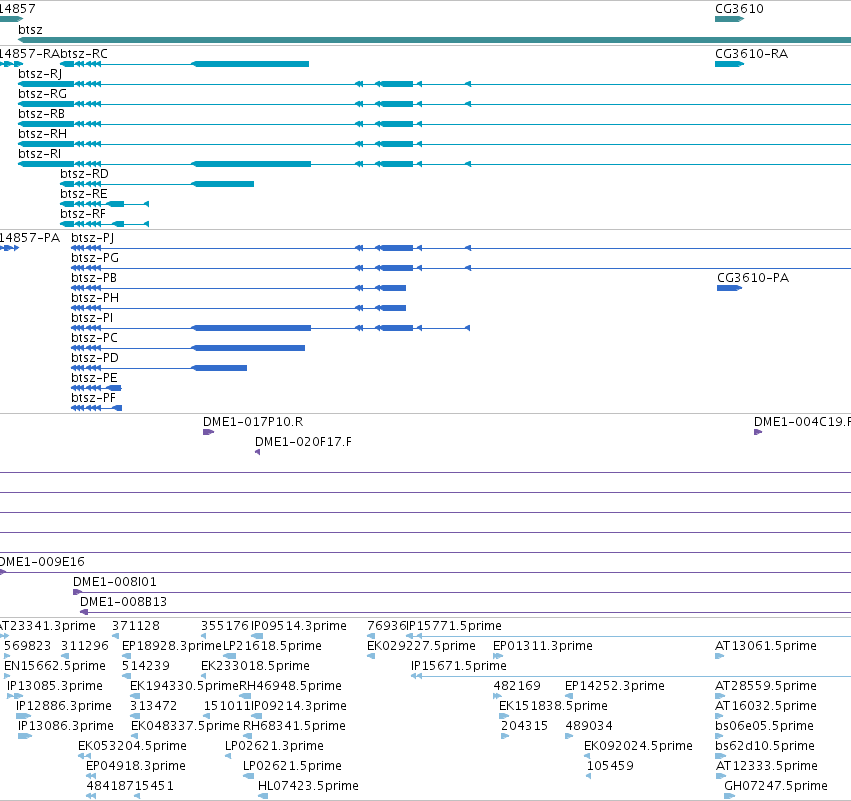851x801 pixels.
Task: Click the RH46948.5prime EST label
Action: coord(290,686)
